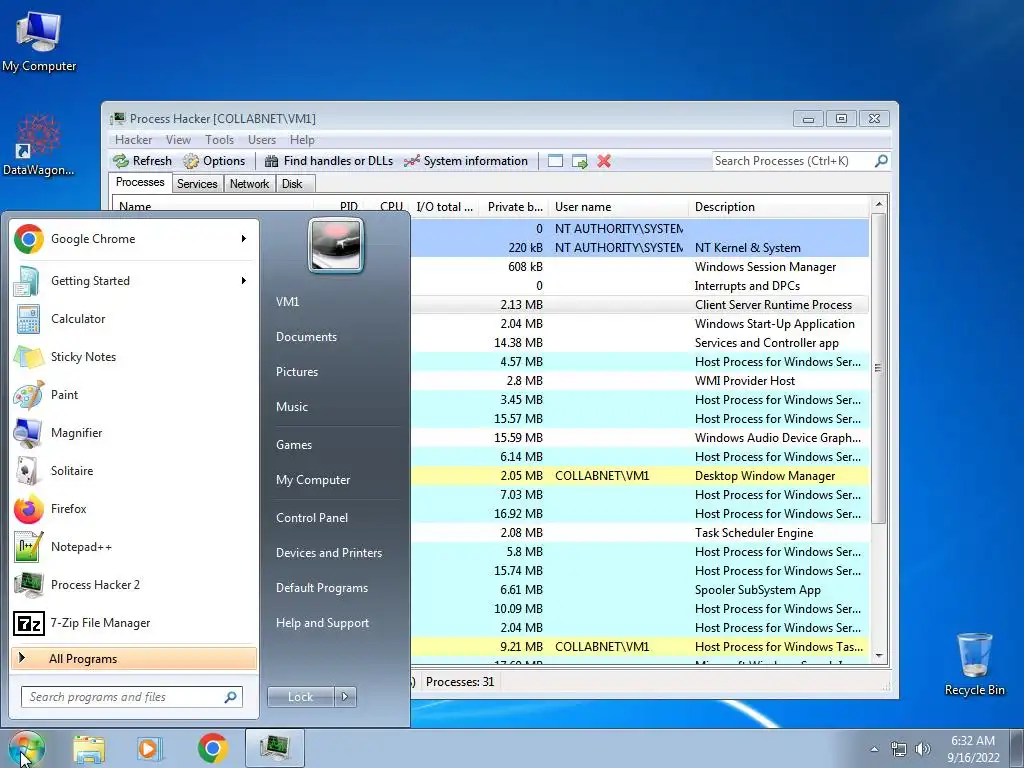Click the user account picture in Start menu

[336, 246]
